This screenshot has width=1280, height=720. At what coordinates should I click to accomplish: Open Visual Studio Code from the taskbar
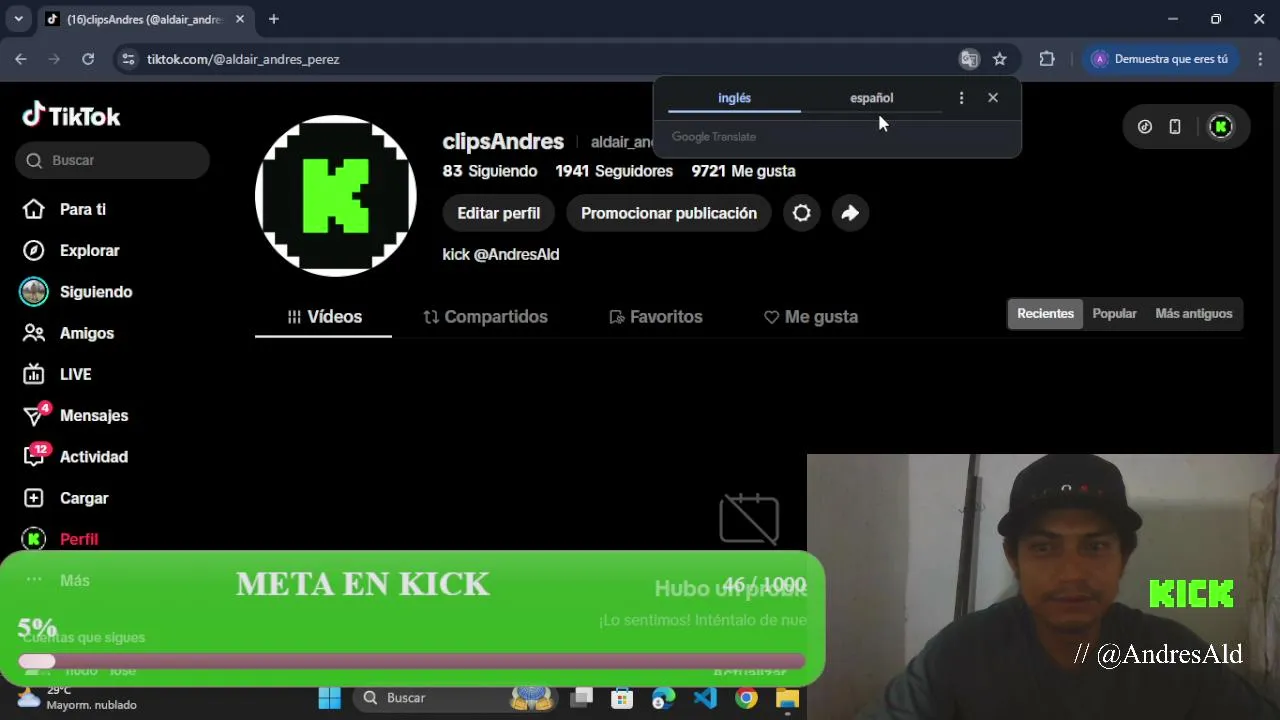point(705,698)
